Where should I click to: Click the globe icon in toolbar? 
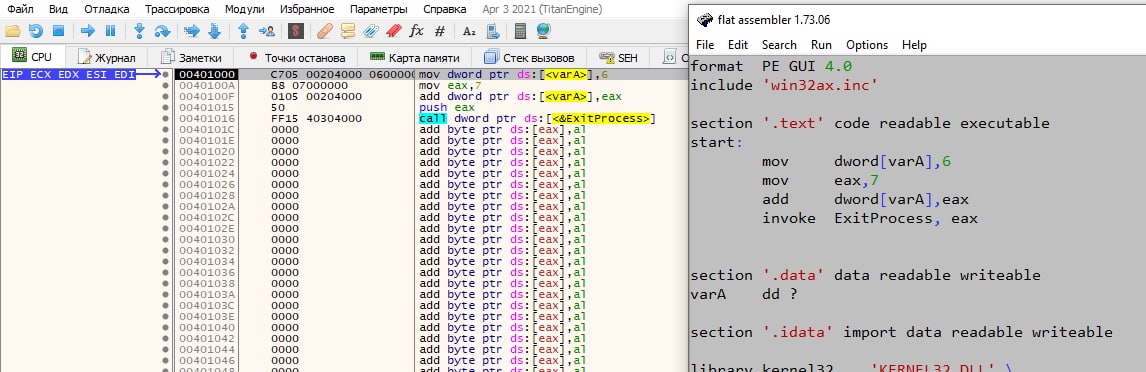(x=543, y=31)
